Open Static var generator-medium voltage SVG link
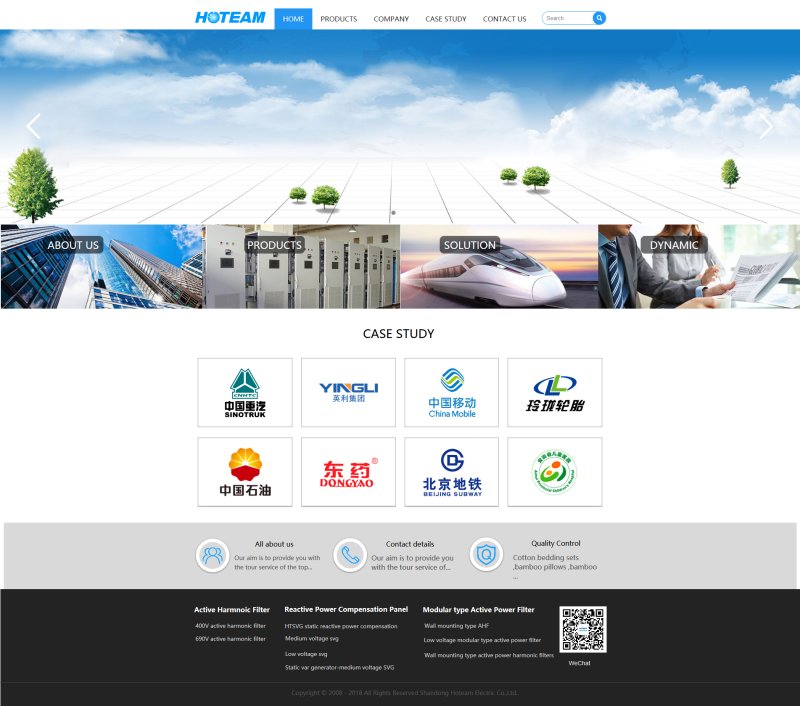 [339, 667]
